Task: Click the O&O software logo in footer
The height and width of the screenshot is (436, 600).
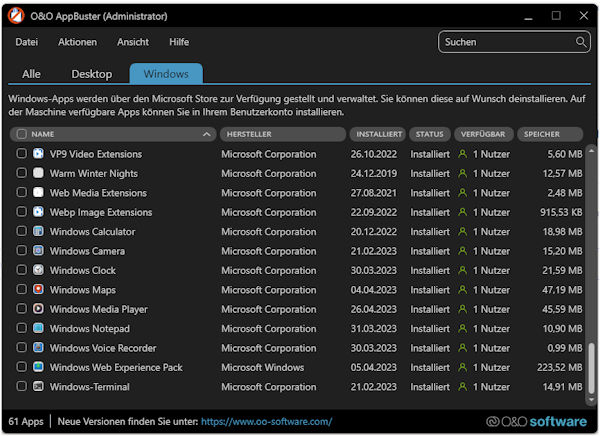Action: coord(536,421)
